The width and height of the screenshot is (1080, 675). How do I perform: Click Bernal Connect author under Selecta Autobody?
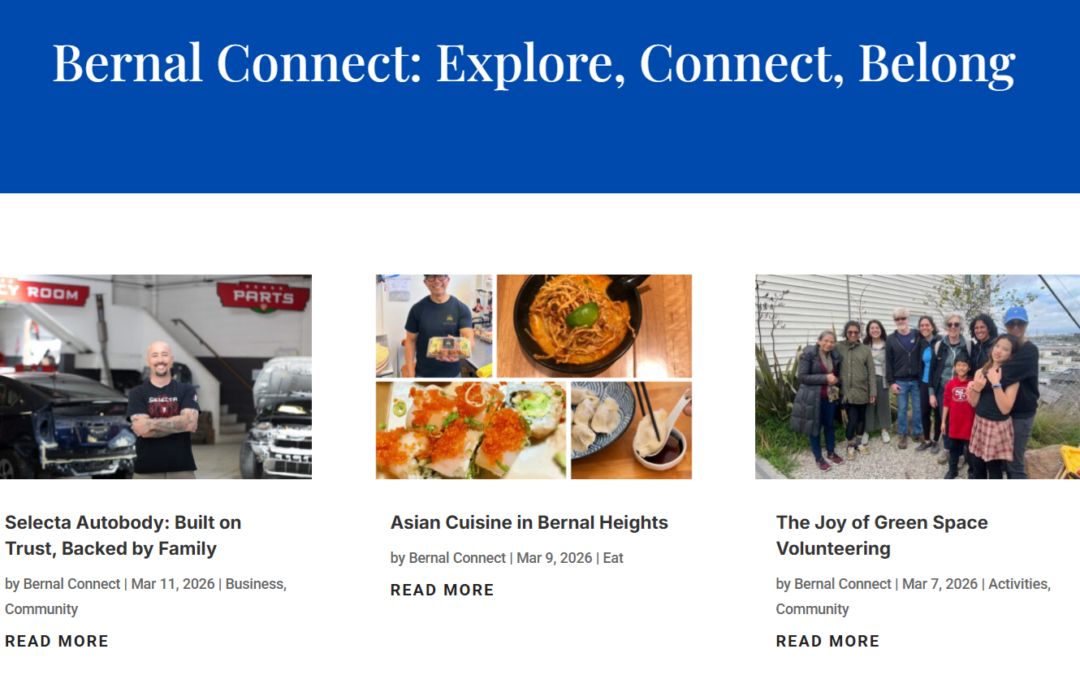click(72, 584)
